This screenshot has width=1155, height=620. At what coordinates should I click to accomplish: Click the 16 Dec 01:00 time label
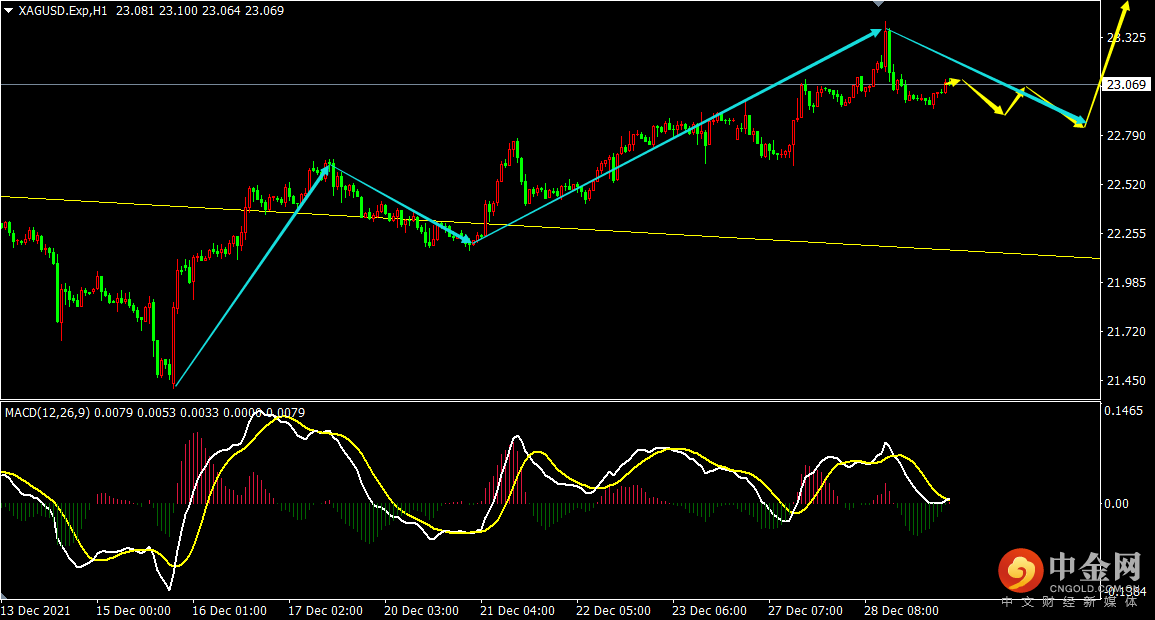coord(229,611)
